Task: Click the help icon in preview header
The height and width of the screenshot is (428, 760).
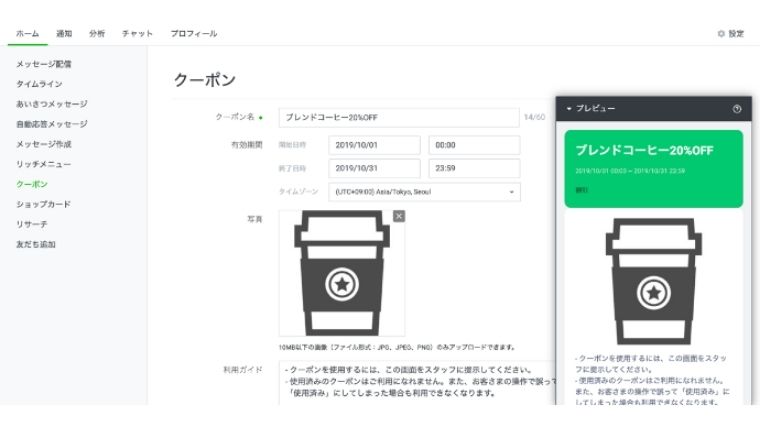Action: point(737,108)
